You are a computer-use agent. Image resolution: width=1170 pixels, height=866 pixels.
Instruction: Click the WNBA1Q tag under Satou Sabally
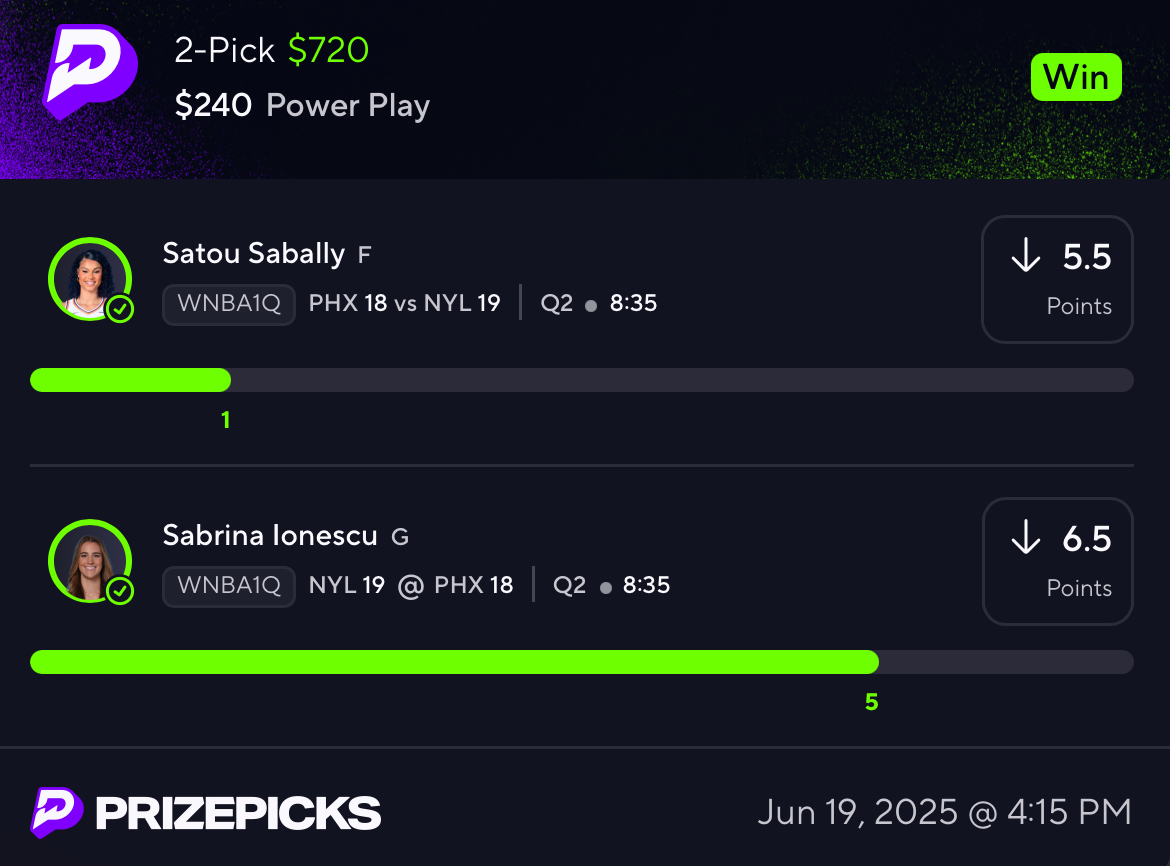pos(229,304)
